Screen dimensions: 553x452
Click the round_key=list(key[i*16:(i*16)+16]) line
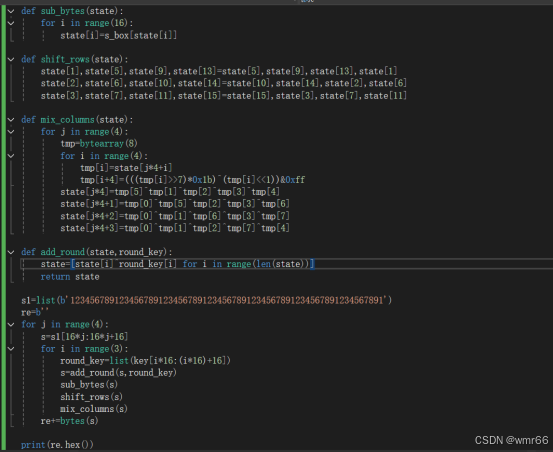pyautogui.click(x=145, y=361)
